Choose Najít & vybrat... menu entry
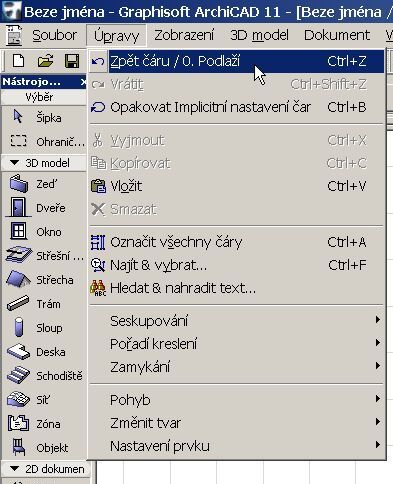Image resolution: width=393 pixels, height=484 pixels. 237,265
